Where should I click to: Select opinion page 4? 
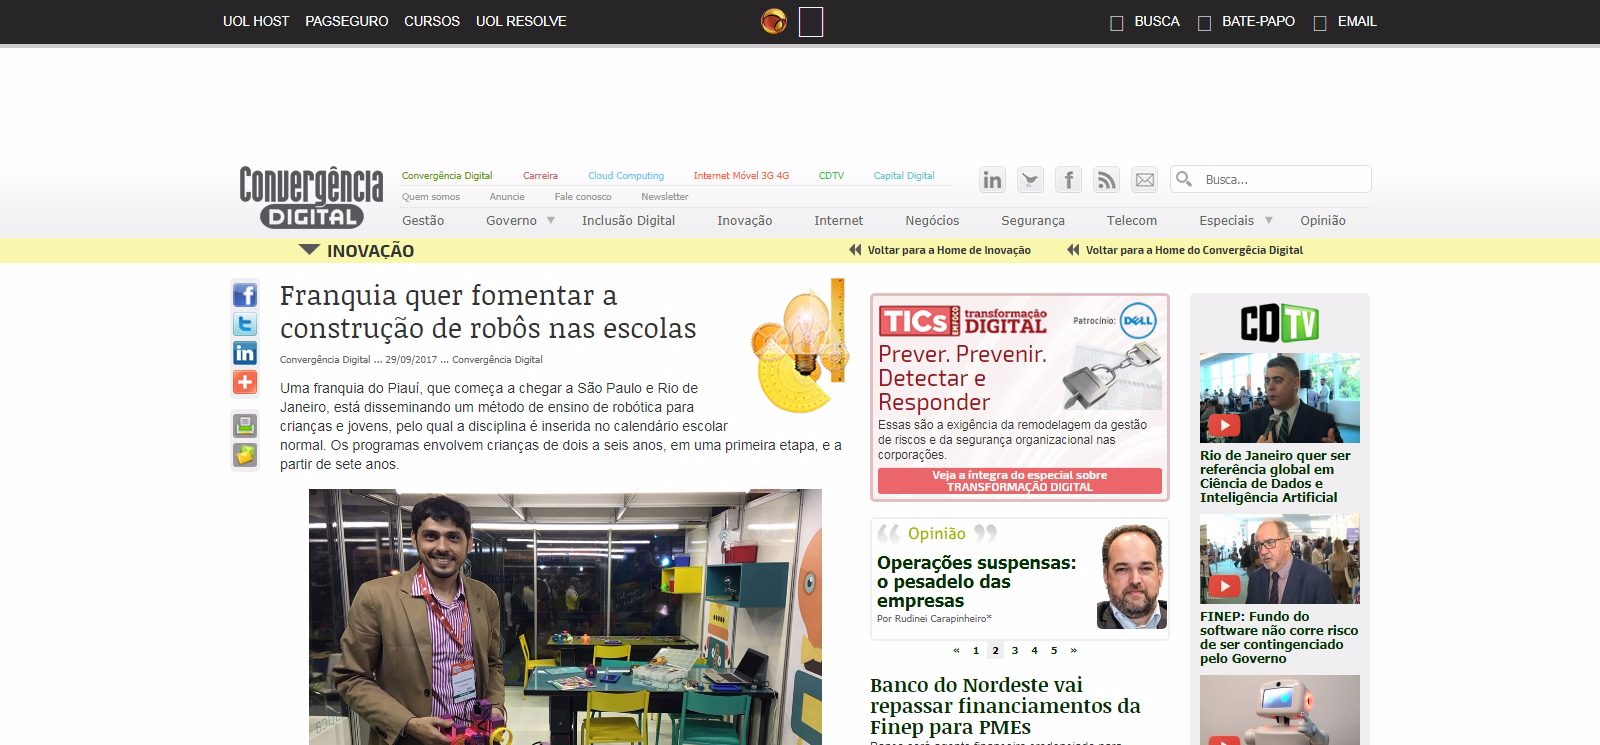[1034, 650]
